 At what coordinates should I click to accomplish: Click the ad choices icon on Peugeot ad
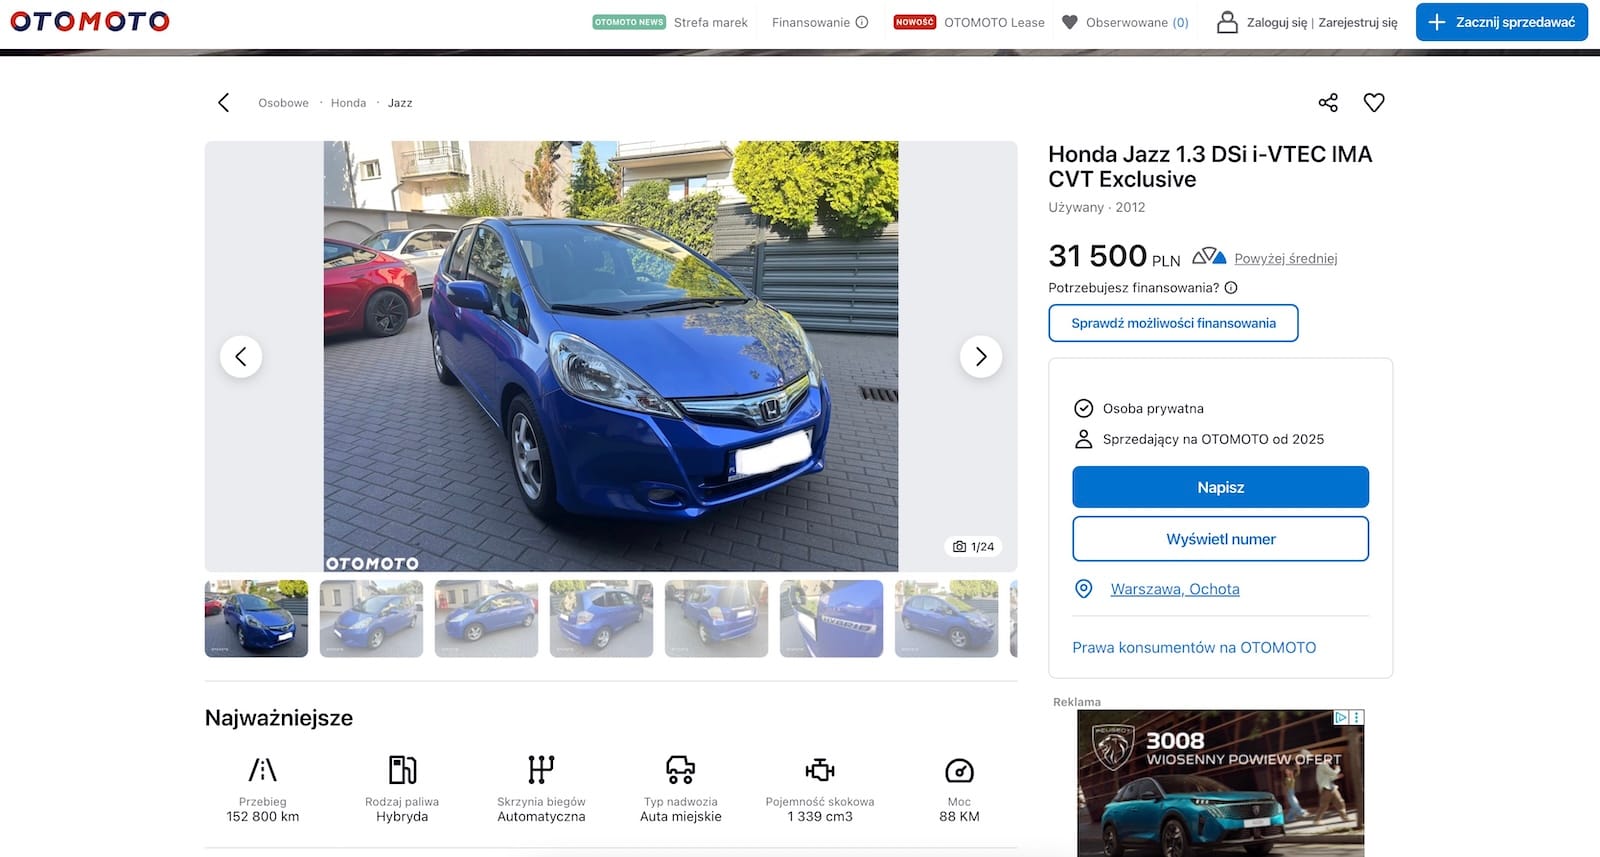pyautogui.click(x=1341, y=717)
